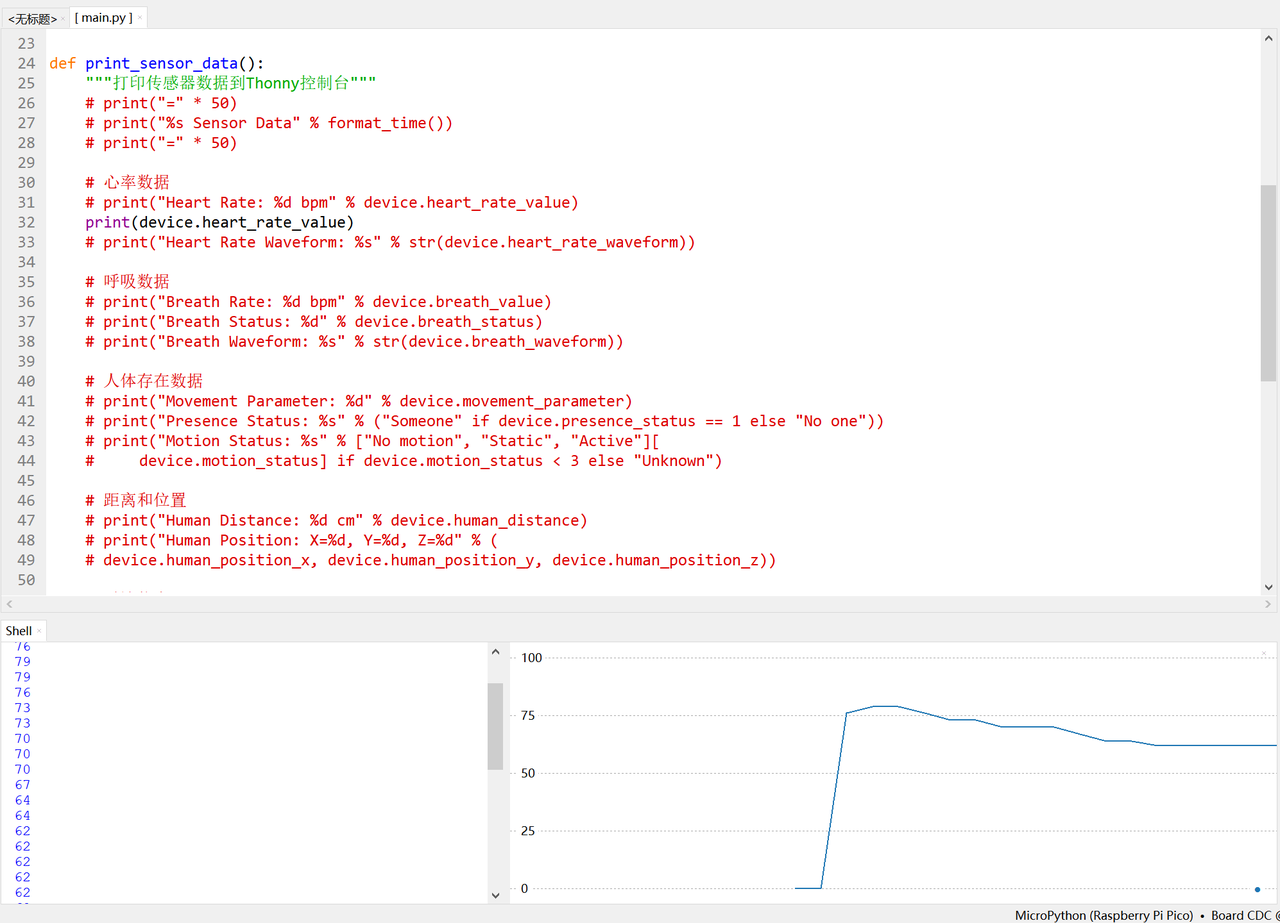This screenshot has height=923, width=1280.
Task: Close the <无标题> tab with its x
Action: click(63, 19)
